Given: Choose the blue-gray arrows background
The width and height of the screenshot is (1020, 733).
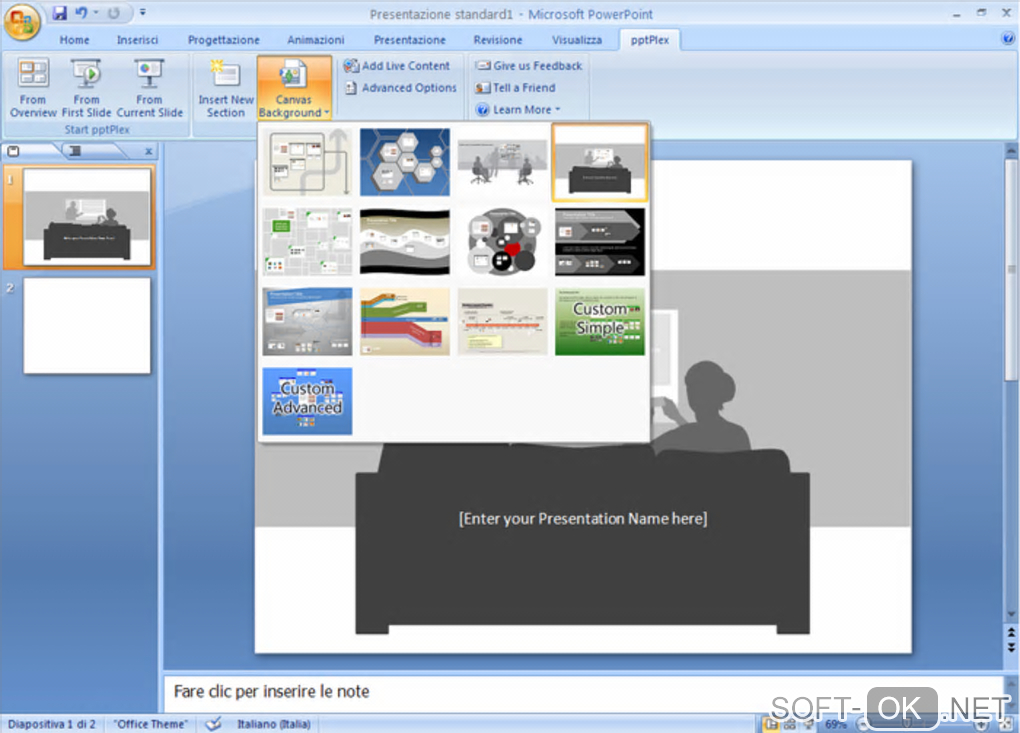Looking at the screenshot, I should tap(307, 322).
